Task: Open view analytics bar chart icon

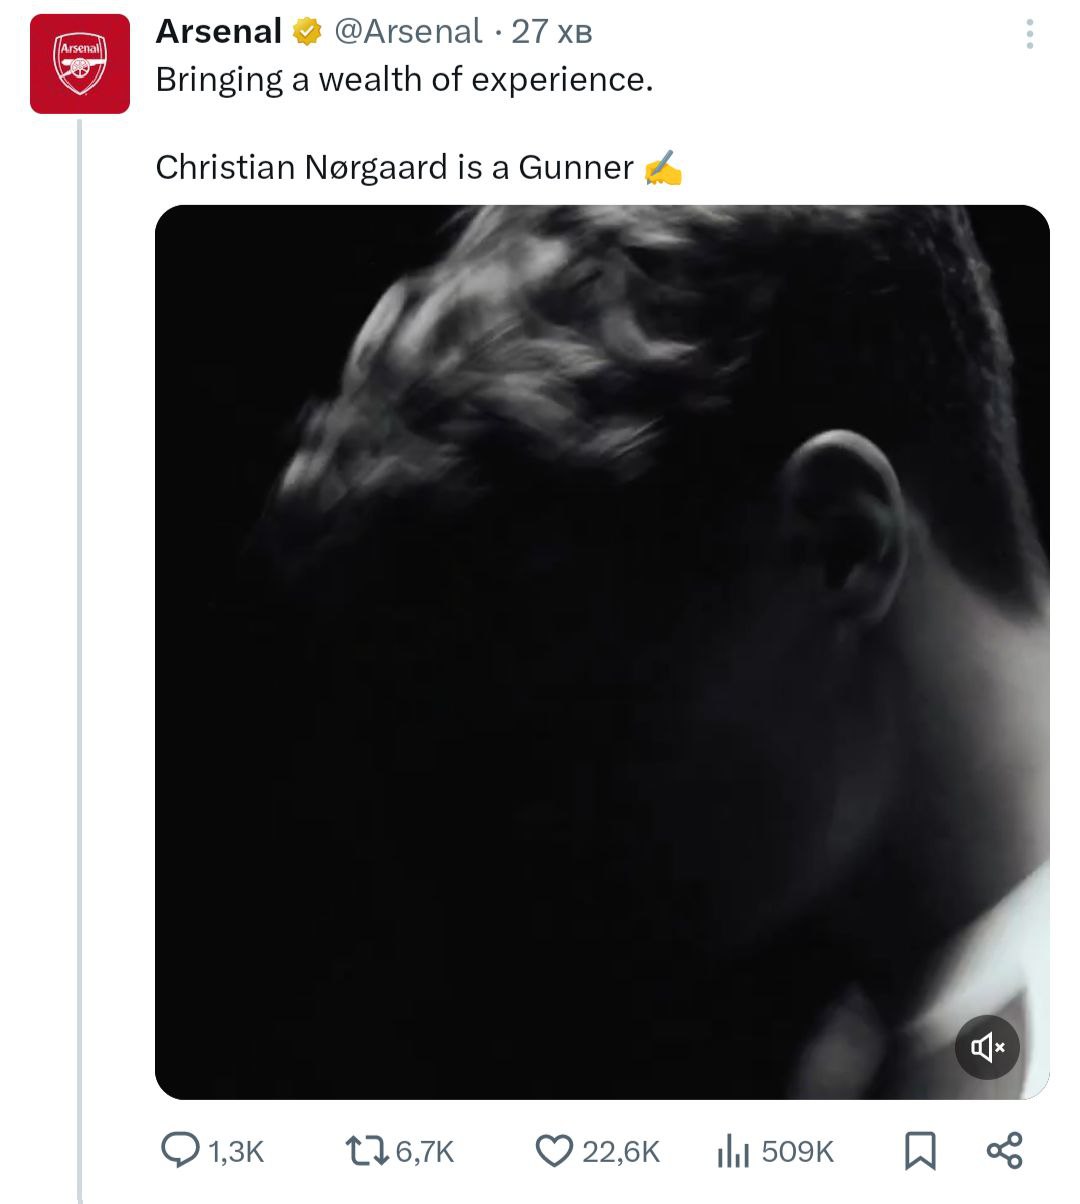Action: pyautogui.click(x=732, y=1152)
